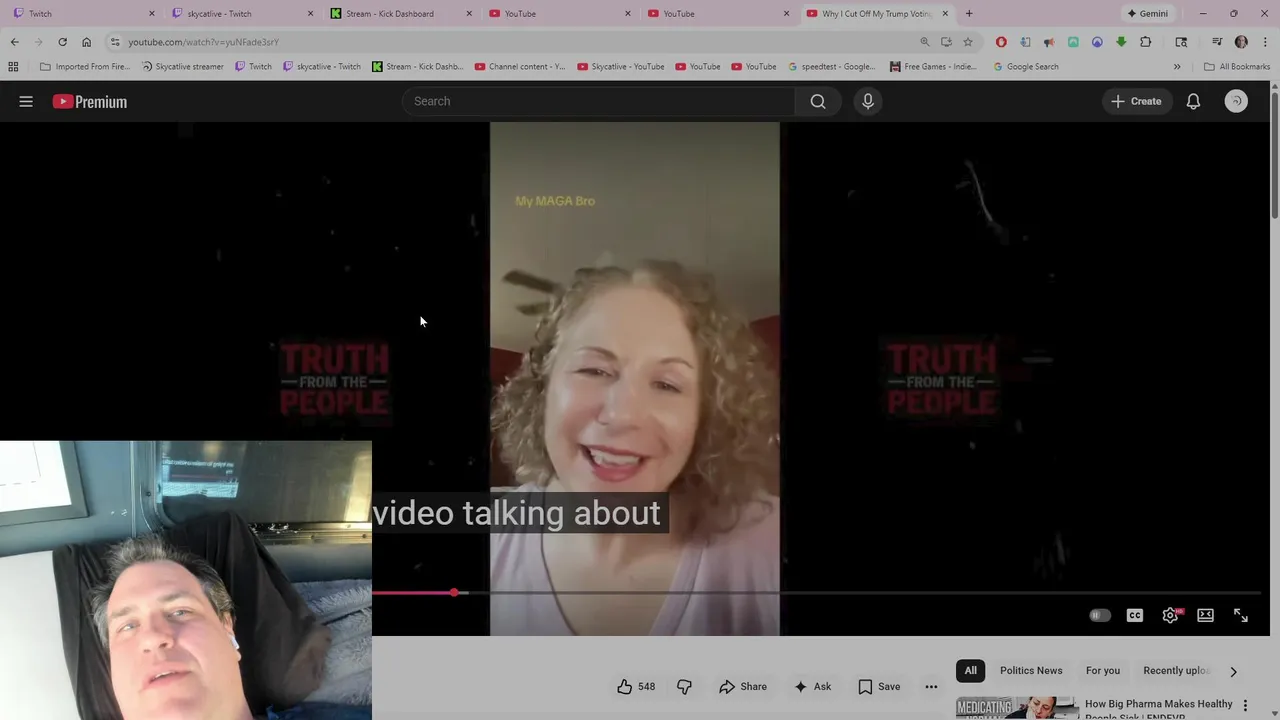Open the YouTube account avatar menu
The image size is (1280, 720).
click(1236, 101)
